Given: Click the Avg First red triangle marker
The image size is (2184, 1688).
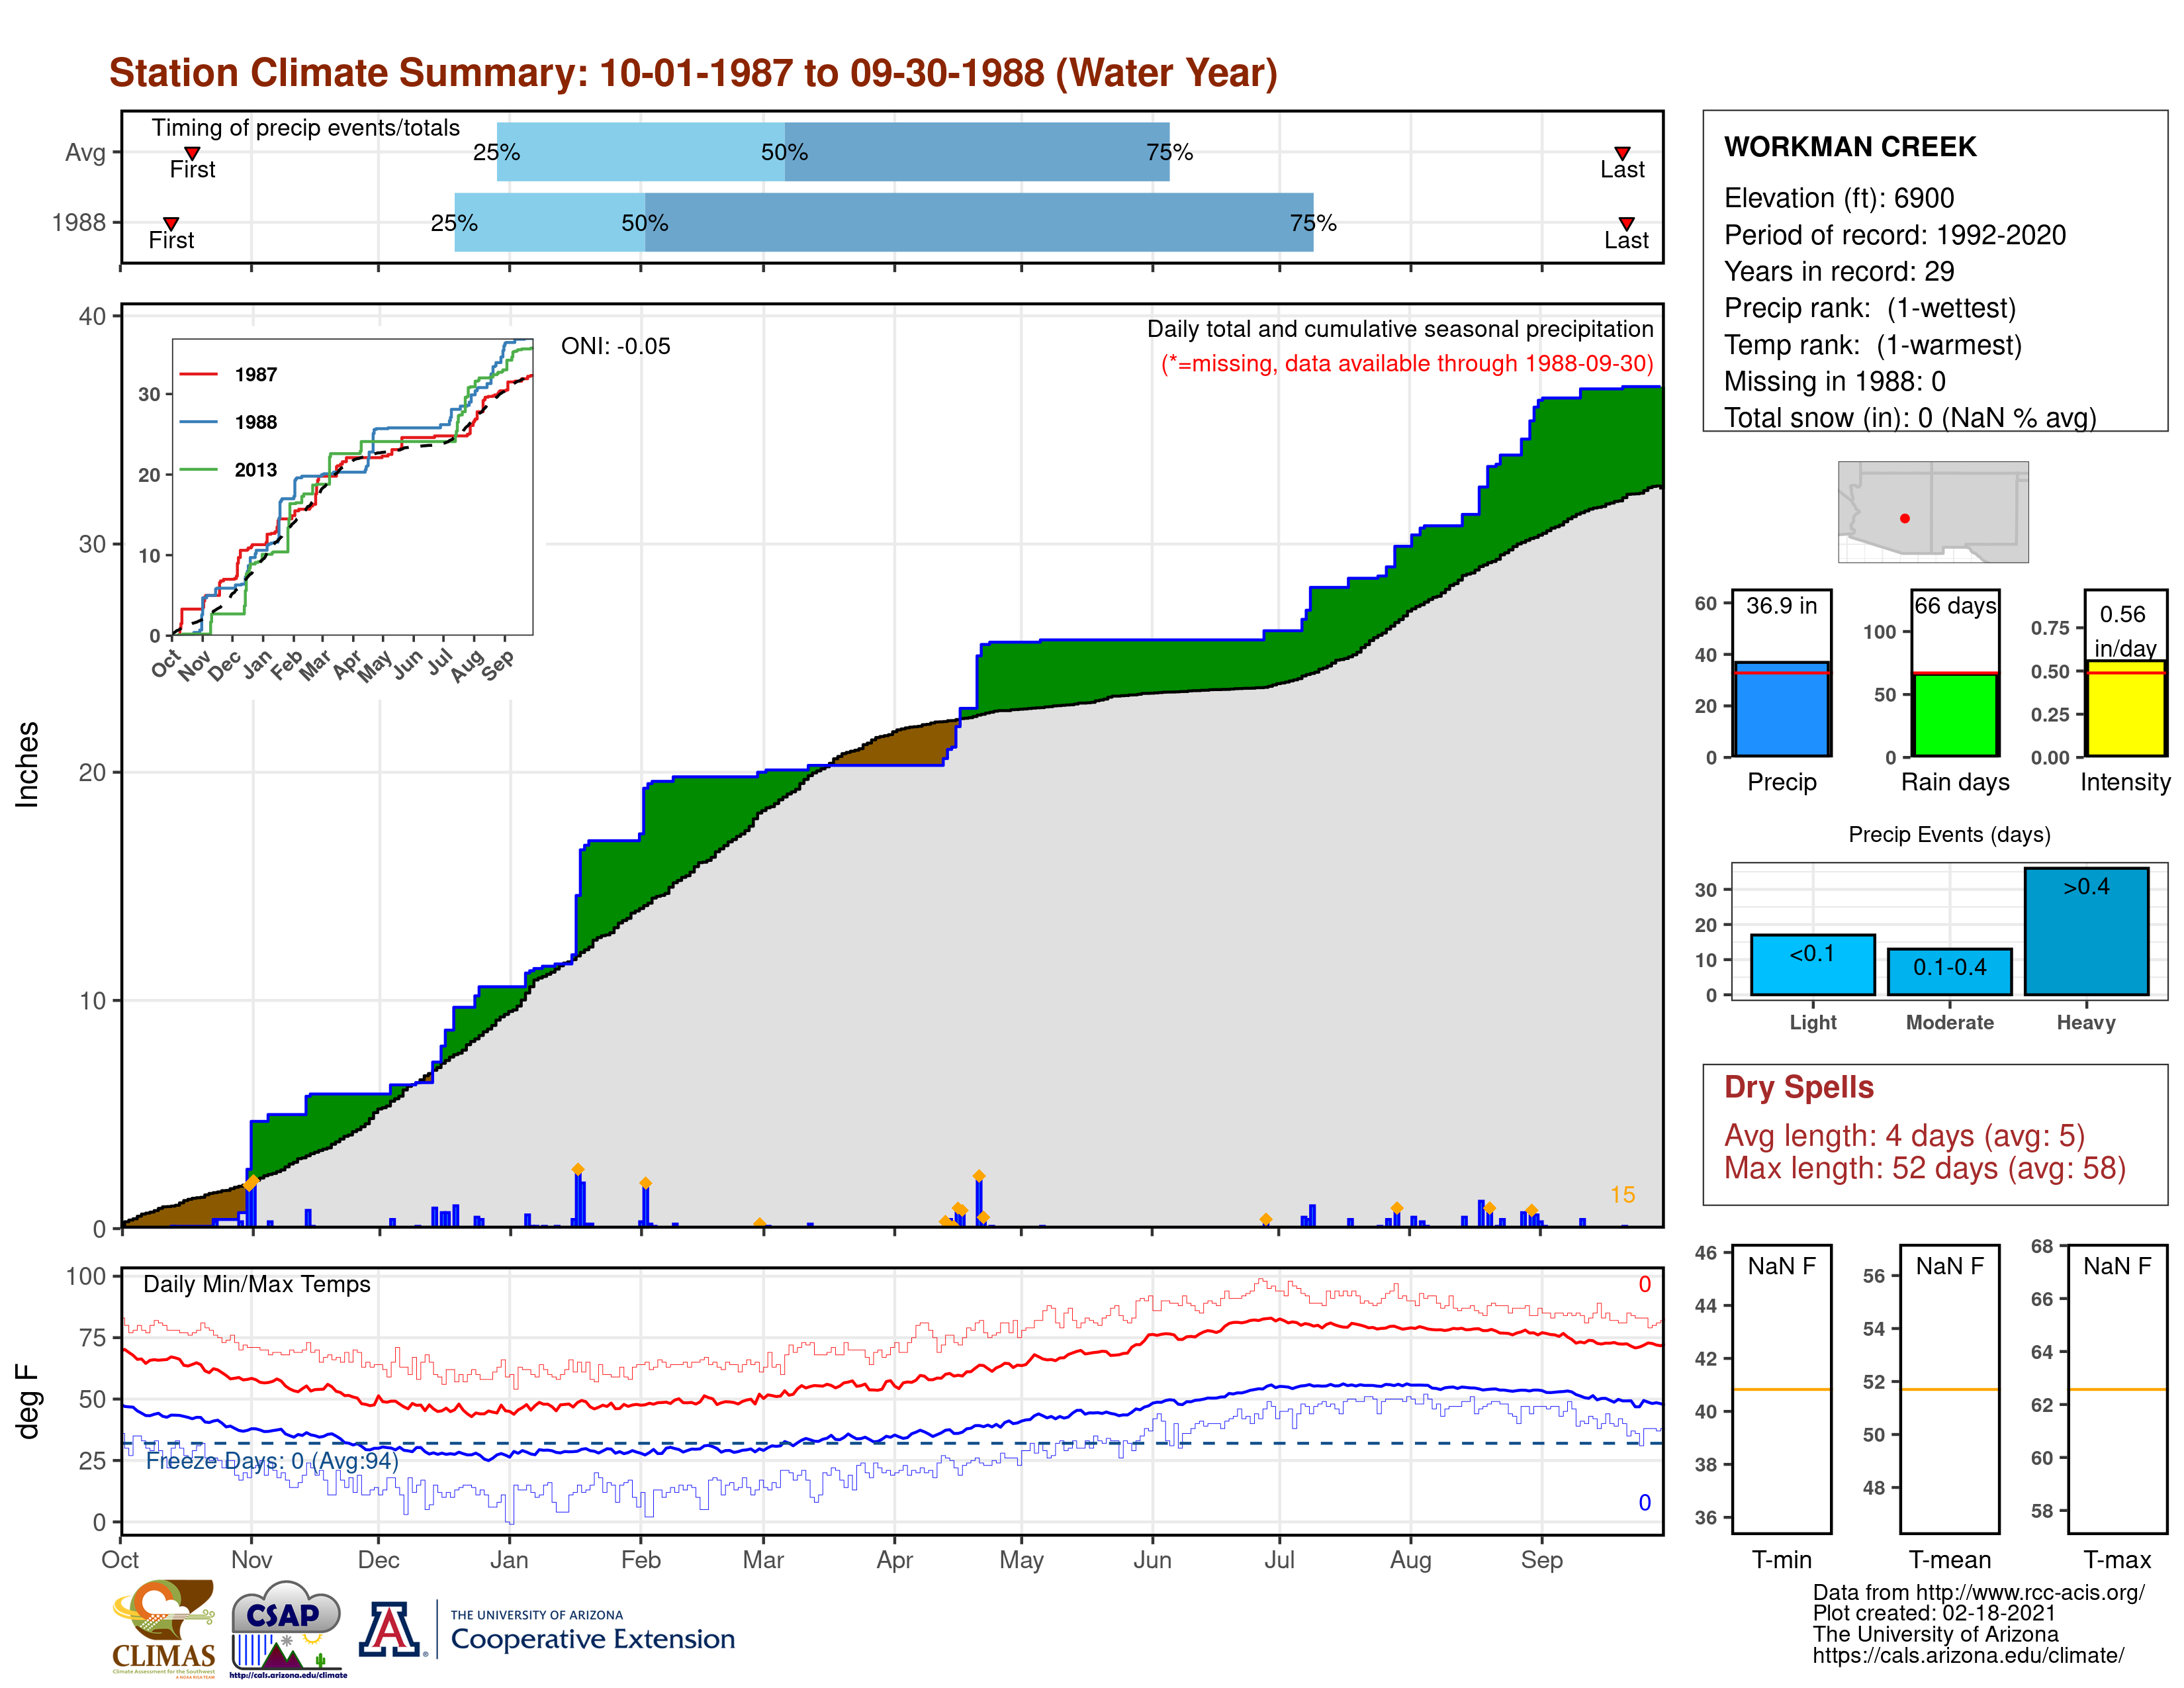Looking at the screenshot, I should pos(192,153).
